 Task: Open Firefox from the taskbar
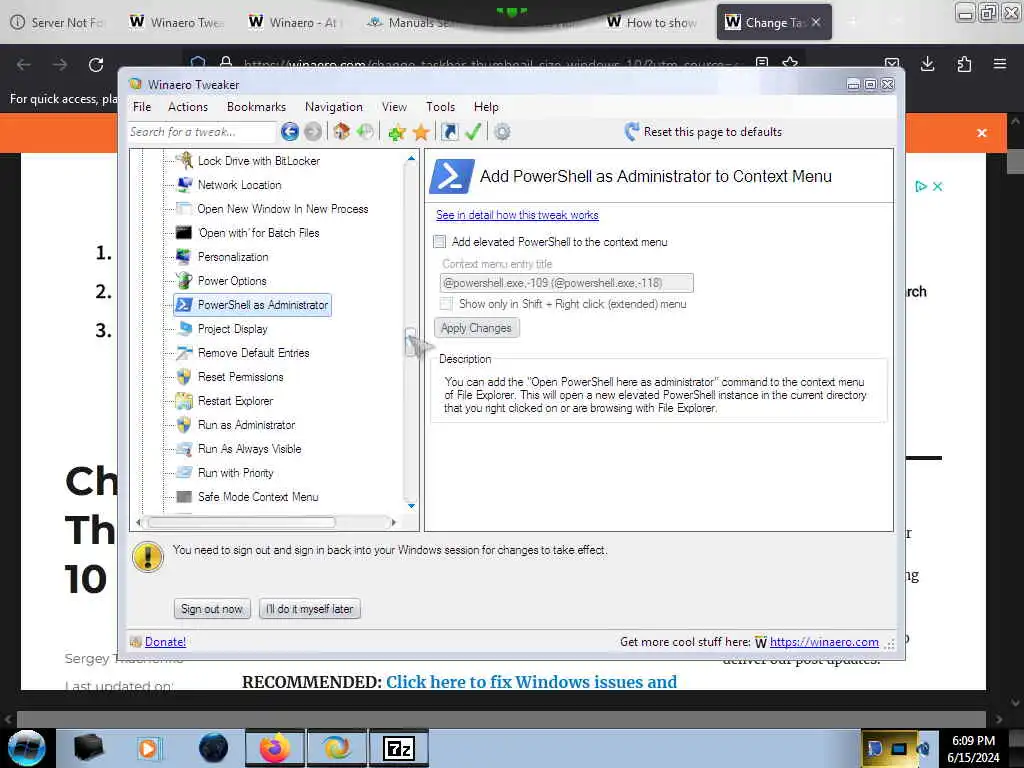(x=275, y=748)
